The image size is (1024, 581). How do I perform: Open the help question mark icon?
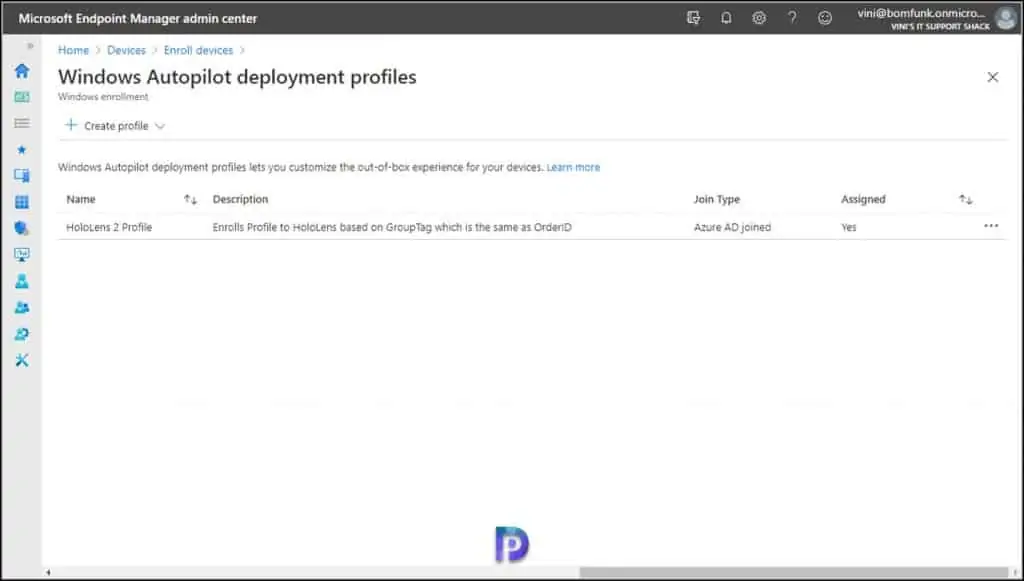tap(792, 18)
